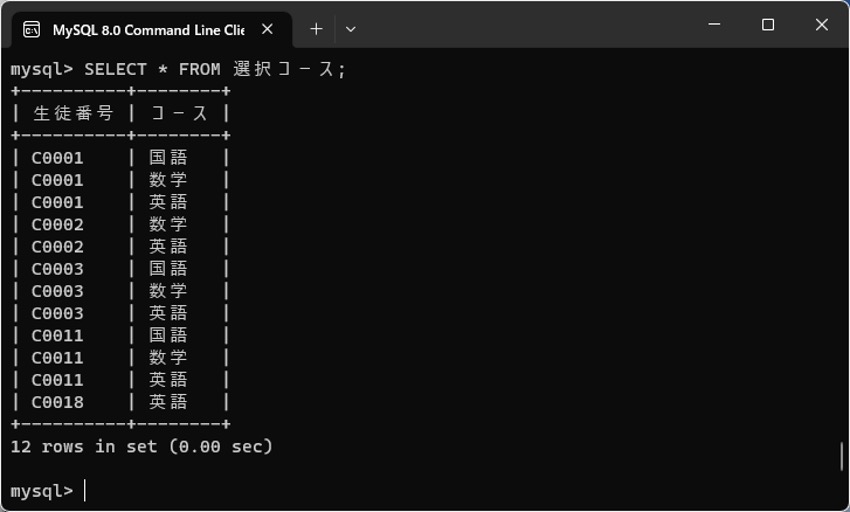The image size is (850, 512).
Task: Minimize the terminal window
Action: tap(714, 24)
